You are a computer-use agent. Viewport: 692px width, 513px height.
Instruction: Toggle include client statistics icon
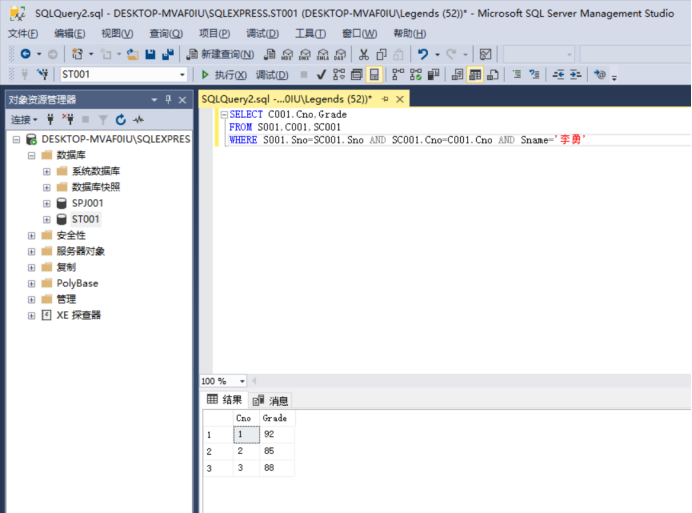coord(433,74)
